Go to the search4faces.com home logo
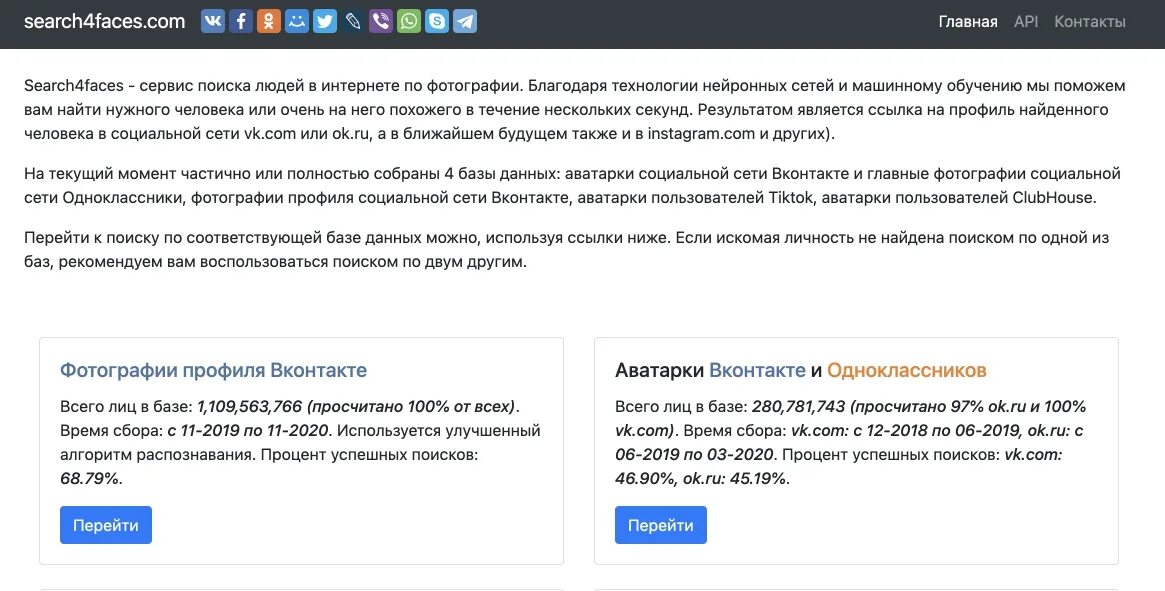 (x=105, y=22)
